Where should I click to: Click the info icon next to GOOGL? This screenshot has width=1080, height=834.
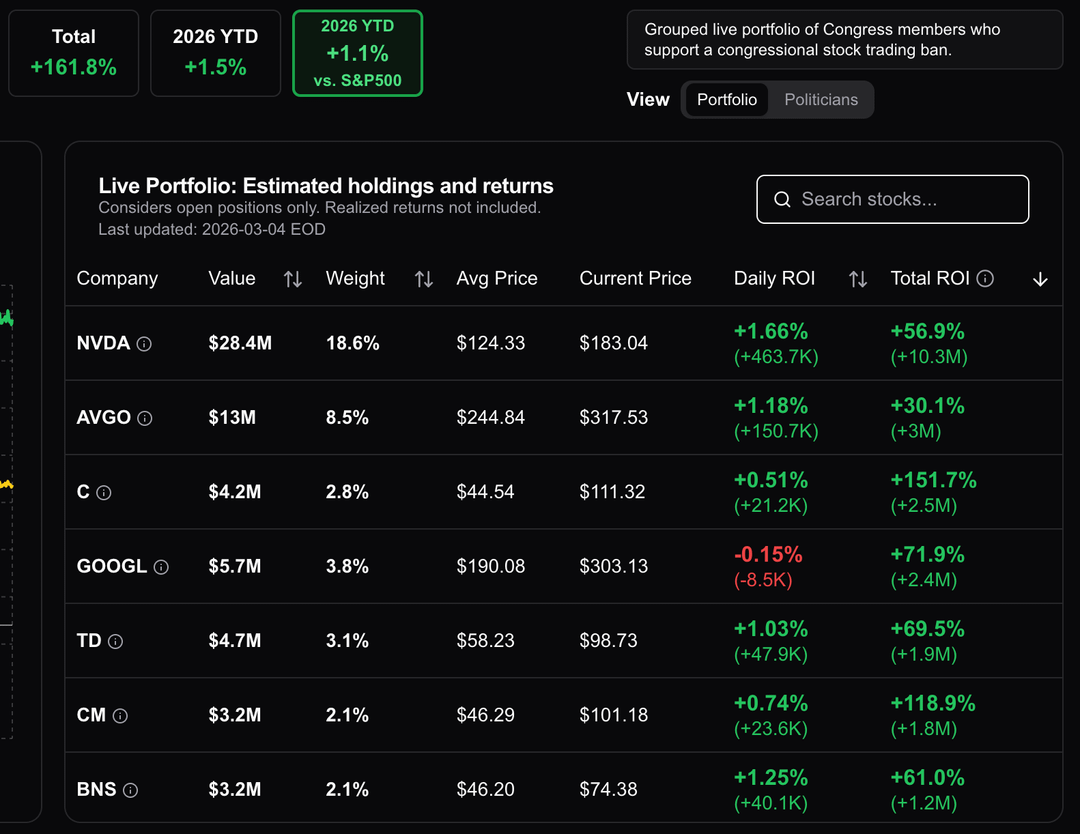pyautogui.click(x=161, y=567)
